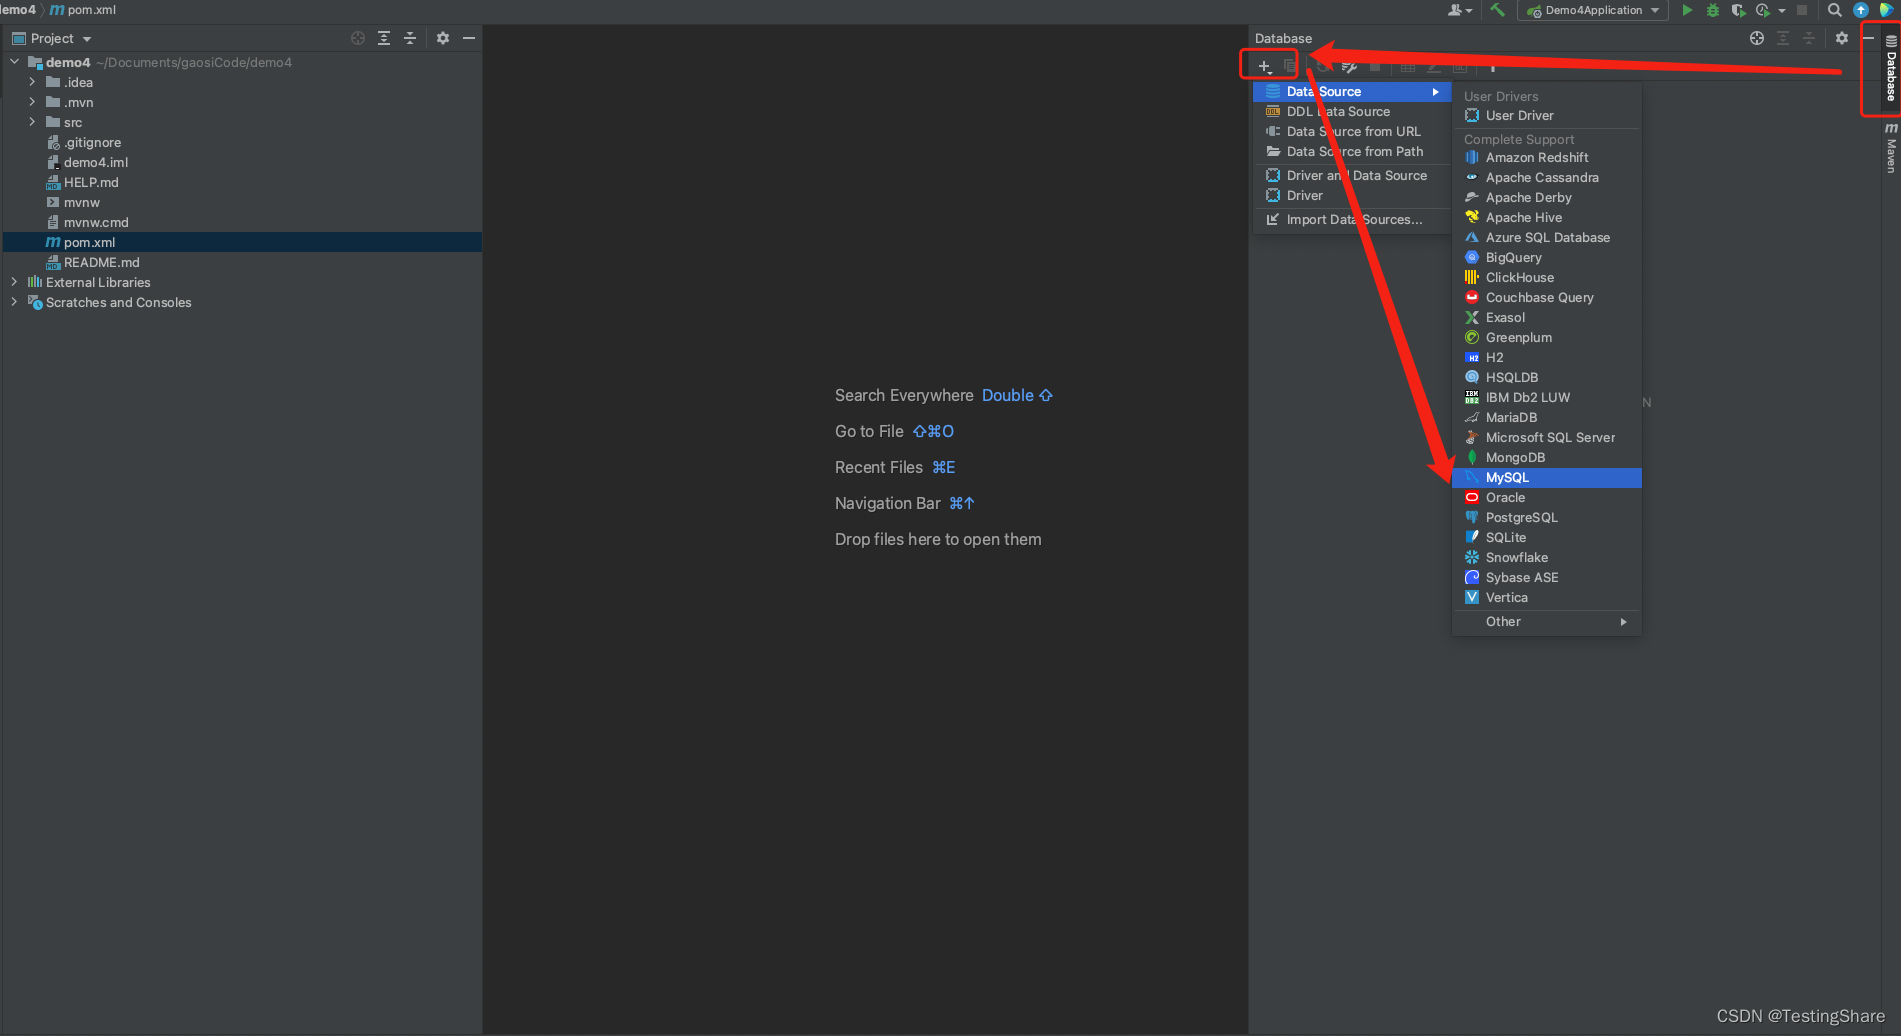Click the Build project hammer icon

click(1497, 10)
